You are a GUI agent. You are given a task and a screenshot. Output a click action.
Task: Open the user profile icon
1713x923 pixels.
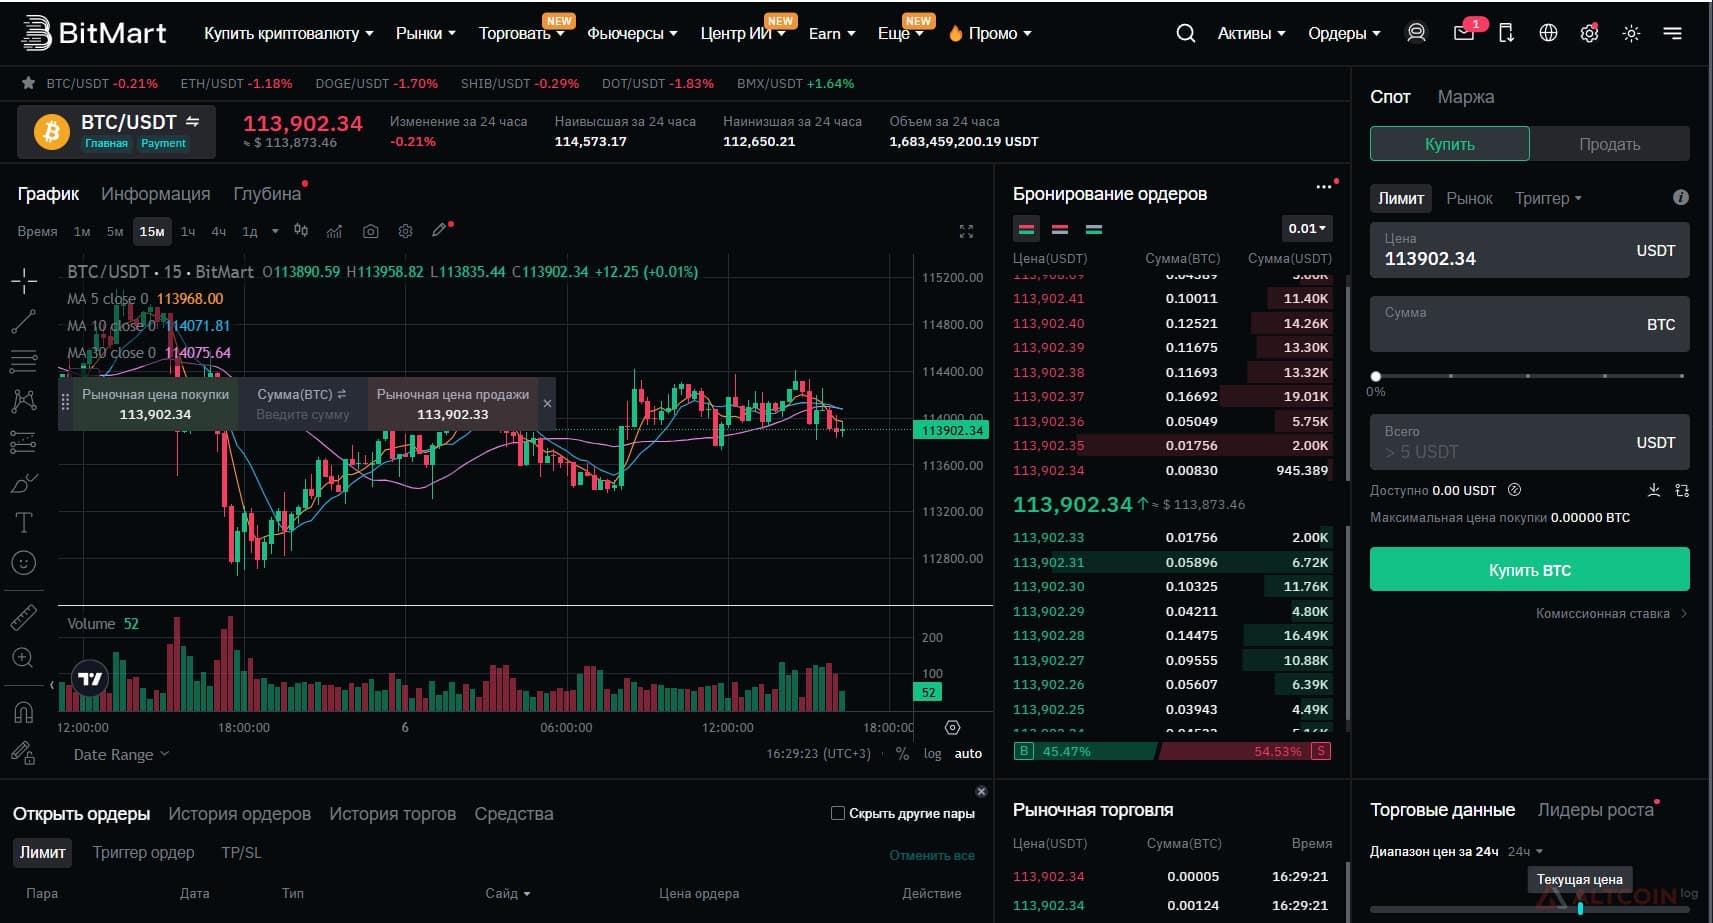[1416, 33]
